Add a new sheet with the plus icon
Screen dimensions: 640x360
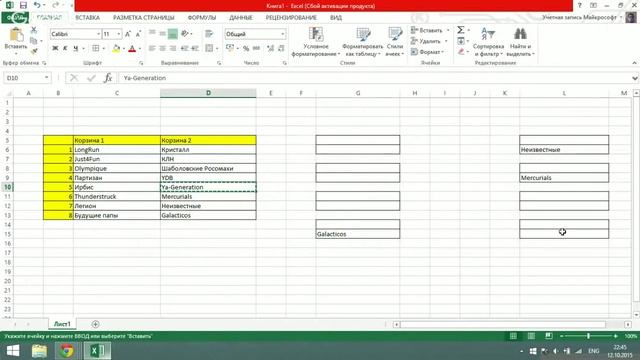coord(96,324)
